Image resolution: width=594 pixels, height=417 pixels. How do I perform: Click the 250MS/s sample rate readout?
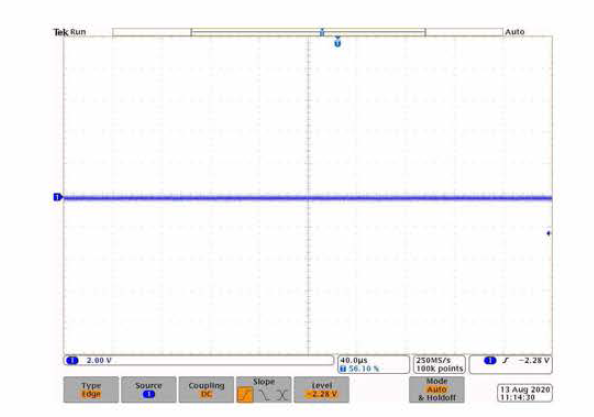click(433, 360)
